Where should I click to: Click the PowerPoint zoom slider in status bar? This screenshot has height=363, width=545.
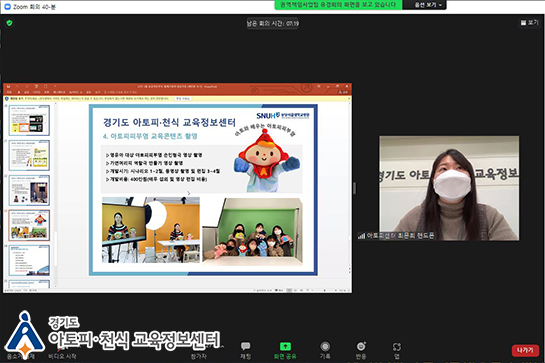tap(325, 290)
